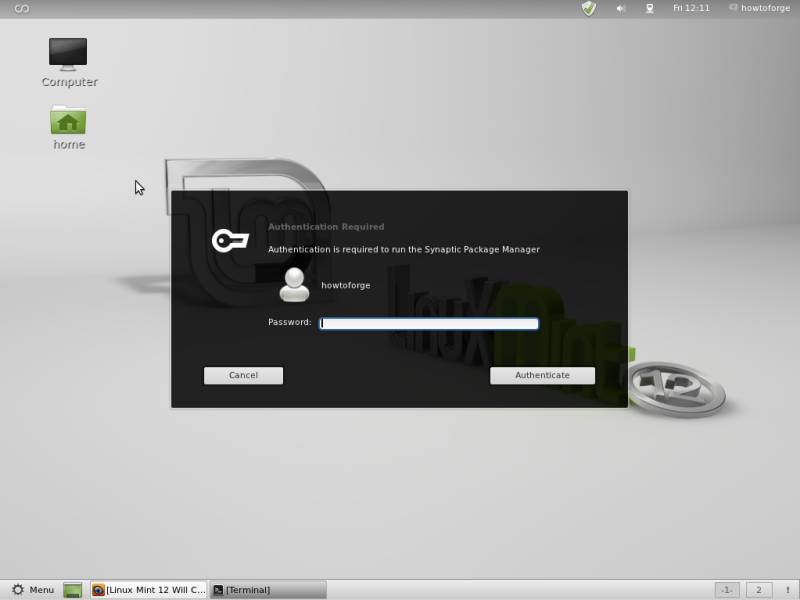Click the howtoforge user avatar
This screenshot has width=800, height=600.
(x=294, y=285)
